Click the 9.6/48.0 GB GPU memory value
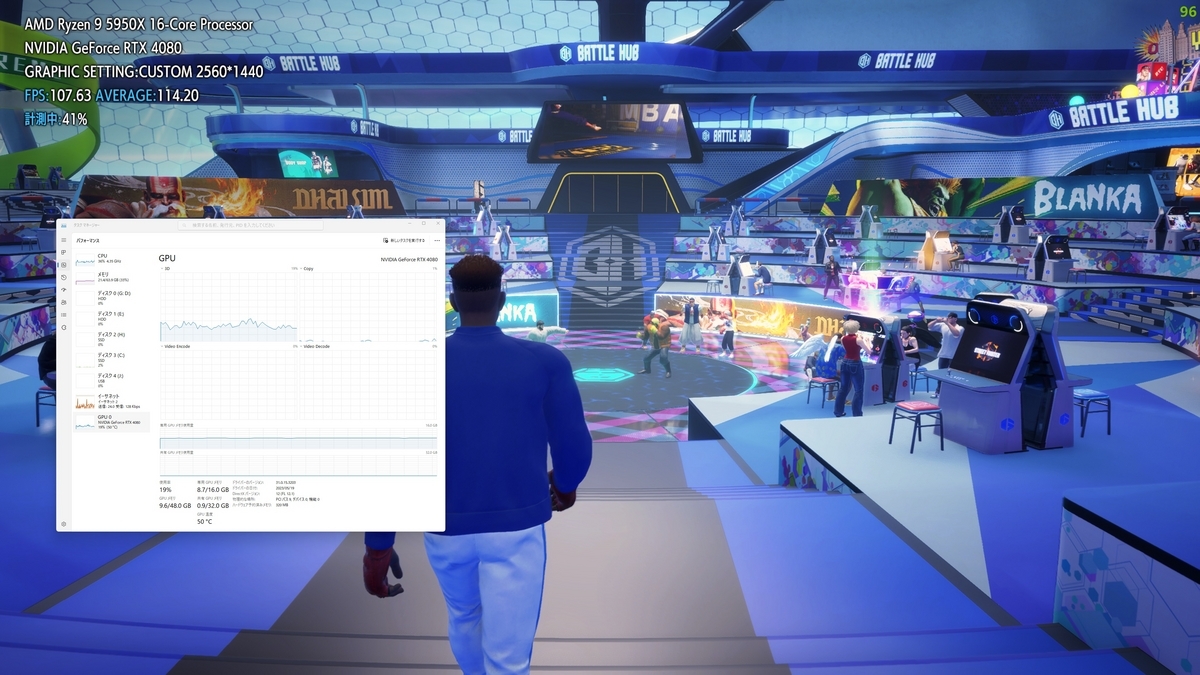 (x=175, y=506)
